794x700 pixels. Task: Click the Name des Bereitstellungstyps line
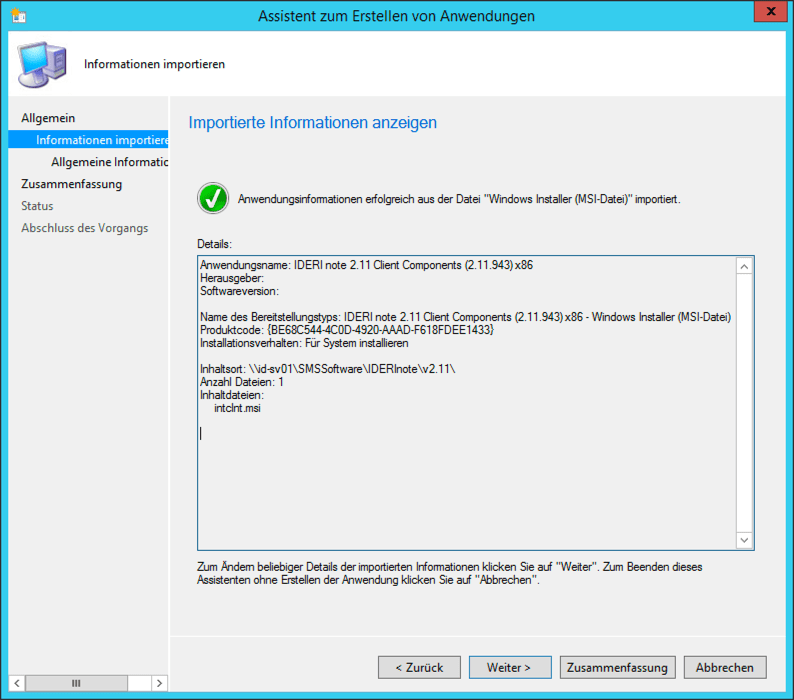tap(465, 317)
